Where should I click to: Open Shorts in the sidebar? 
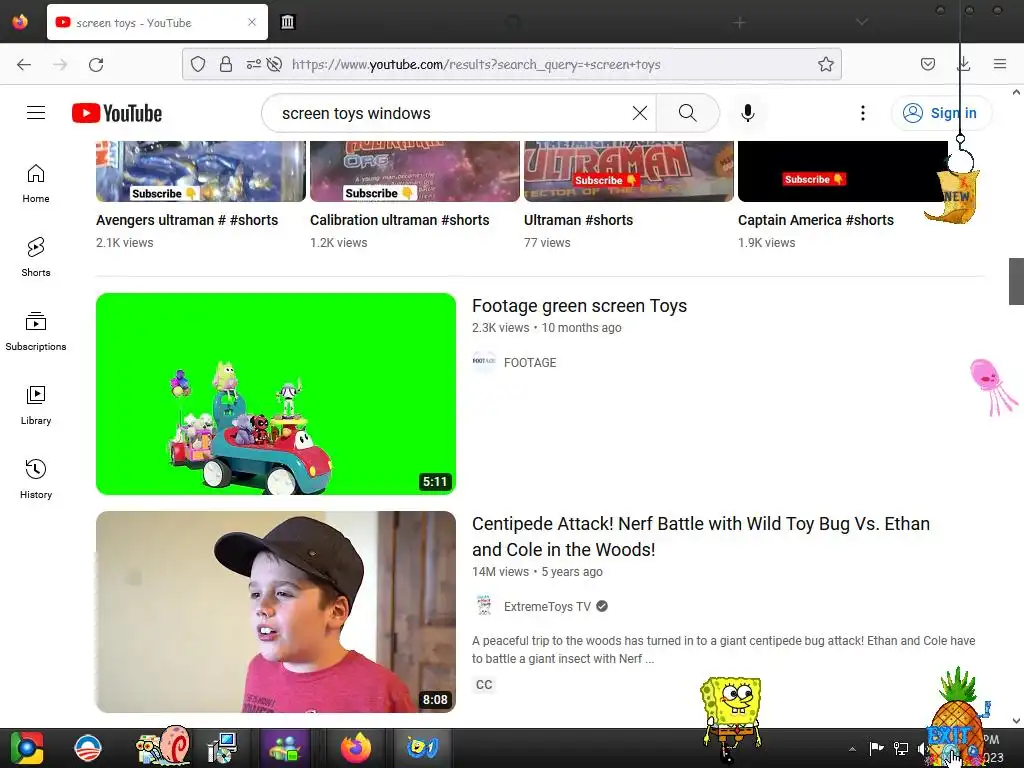tap(36, 257)
